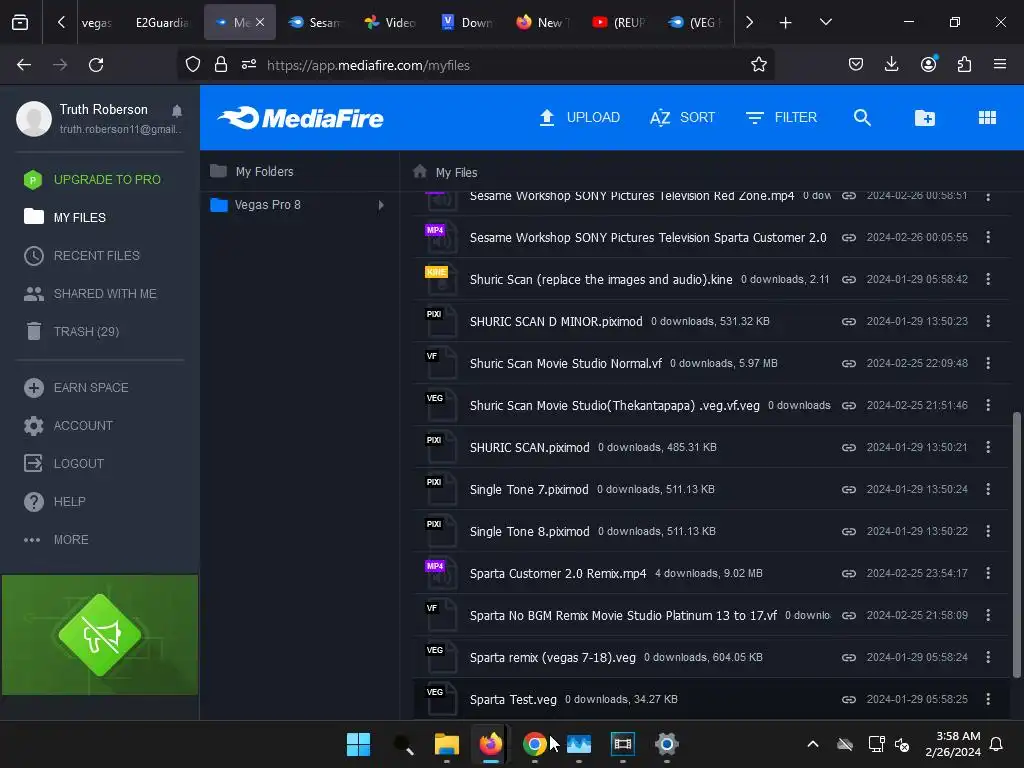
Task: Open new browser tab with plus
Action: [785, 22]
